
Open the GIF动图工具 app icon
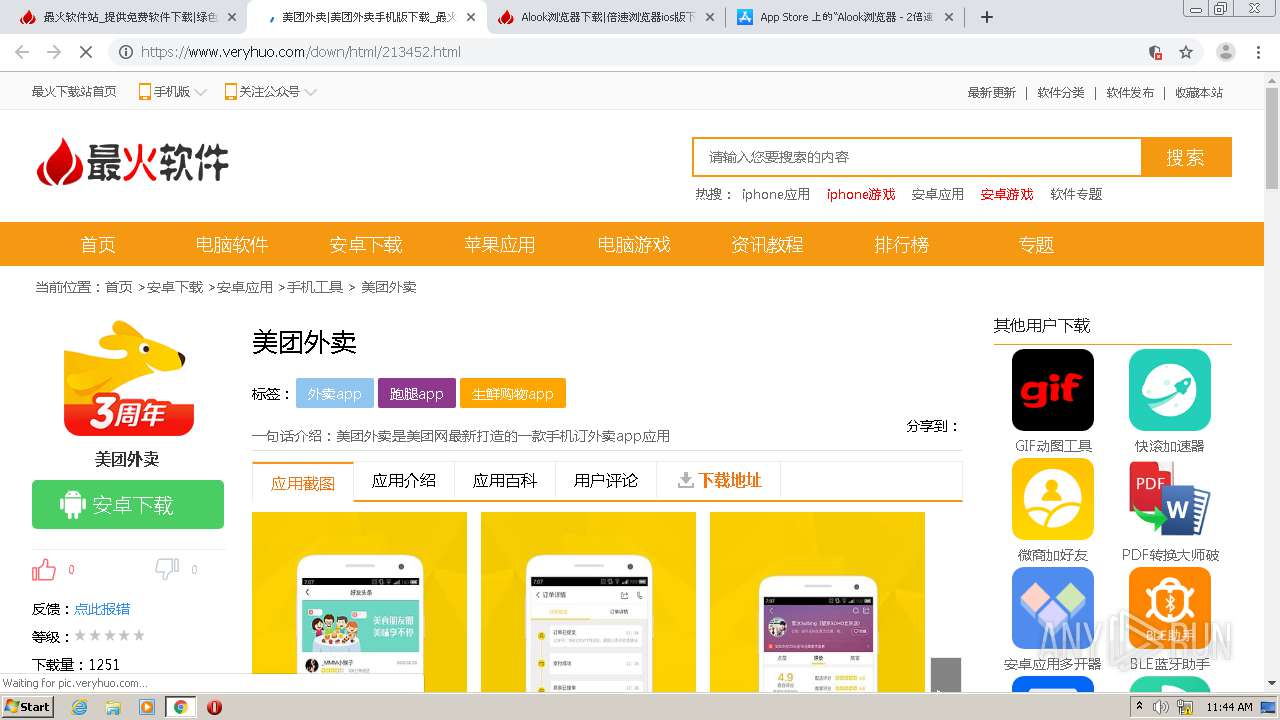(x=1053, y=390)
